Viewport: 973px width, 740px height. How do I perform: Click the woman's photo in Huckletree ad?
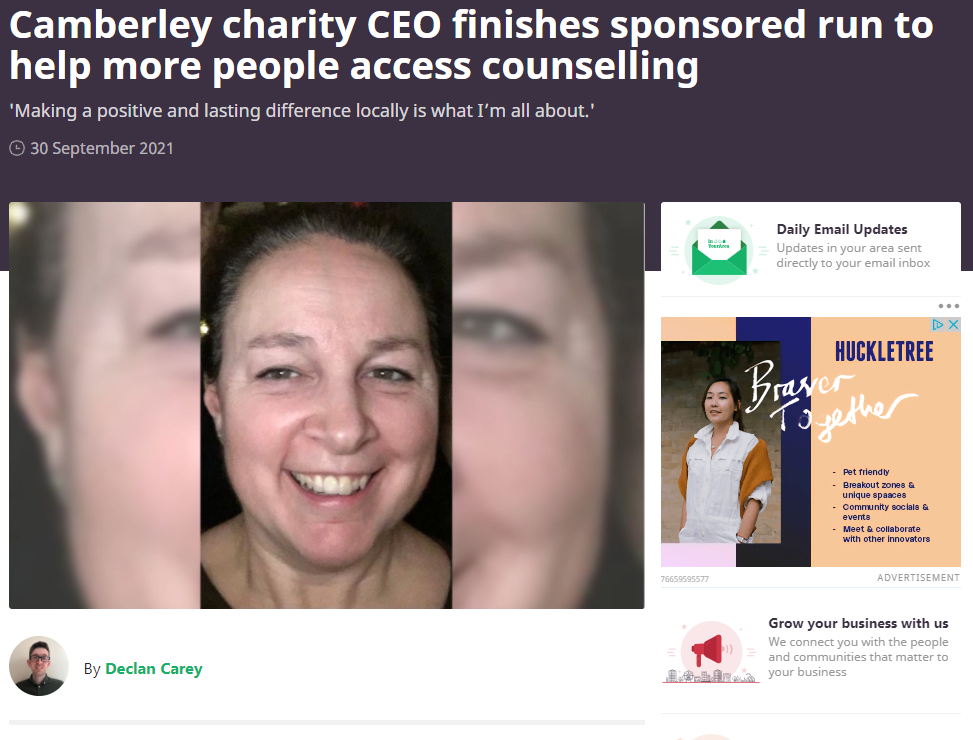tap(720, 442)
